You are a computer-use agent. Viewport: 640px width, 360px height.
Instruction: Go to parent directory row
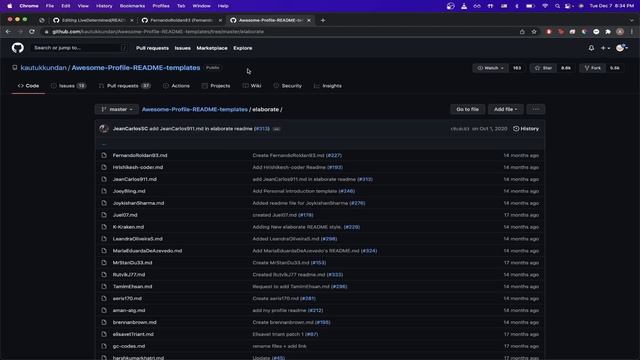coord(320,144)
